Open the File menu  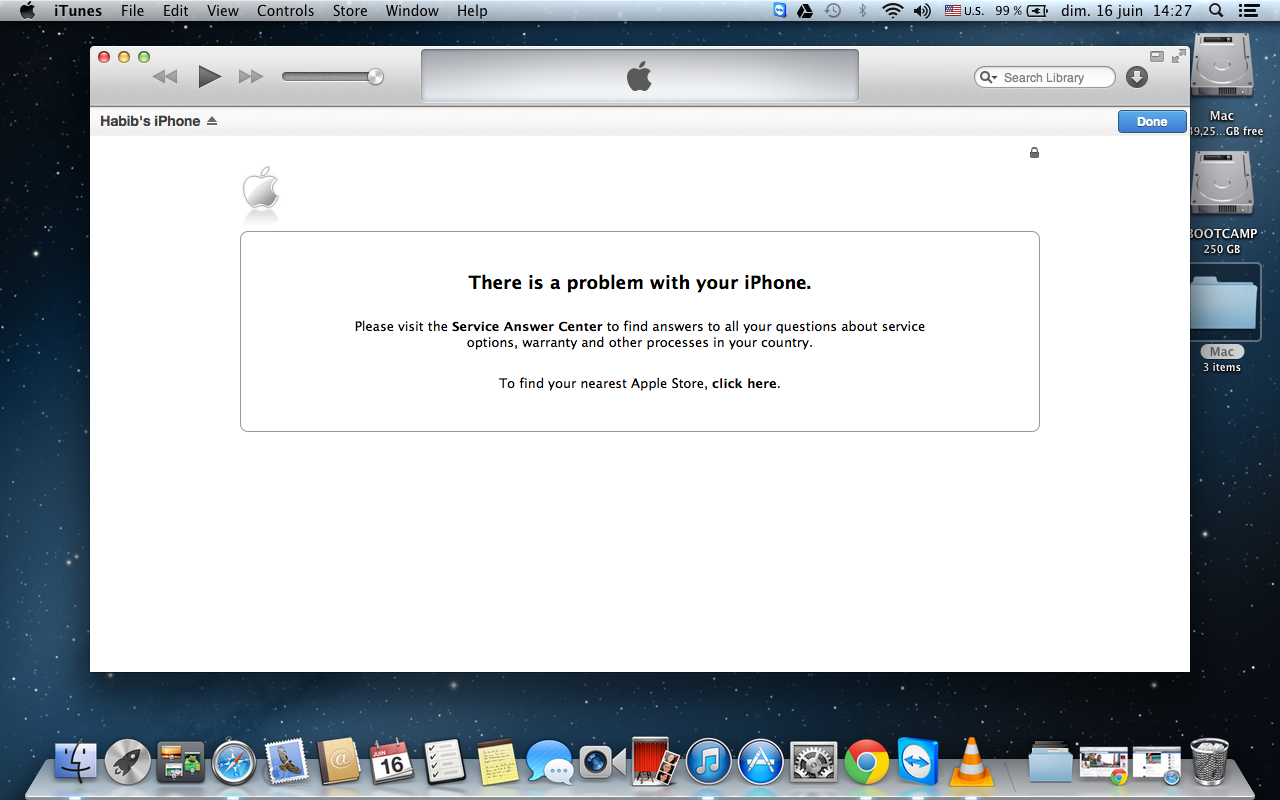coord(132,11)
